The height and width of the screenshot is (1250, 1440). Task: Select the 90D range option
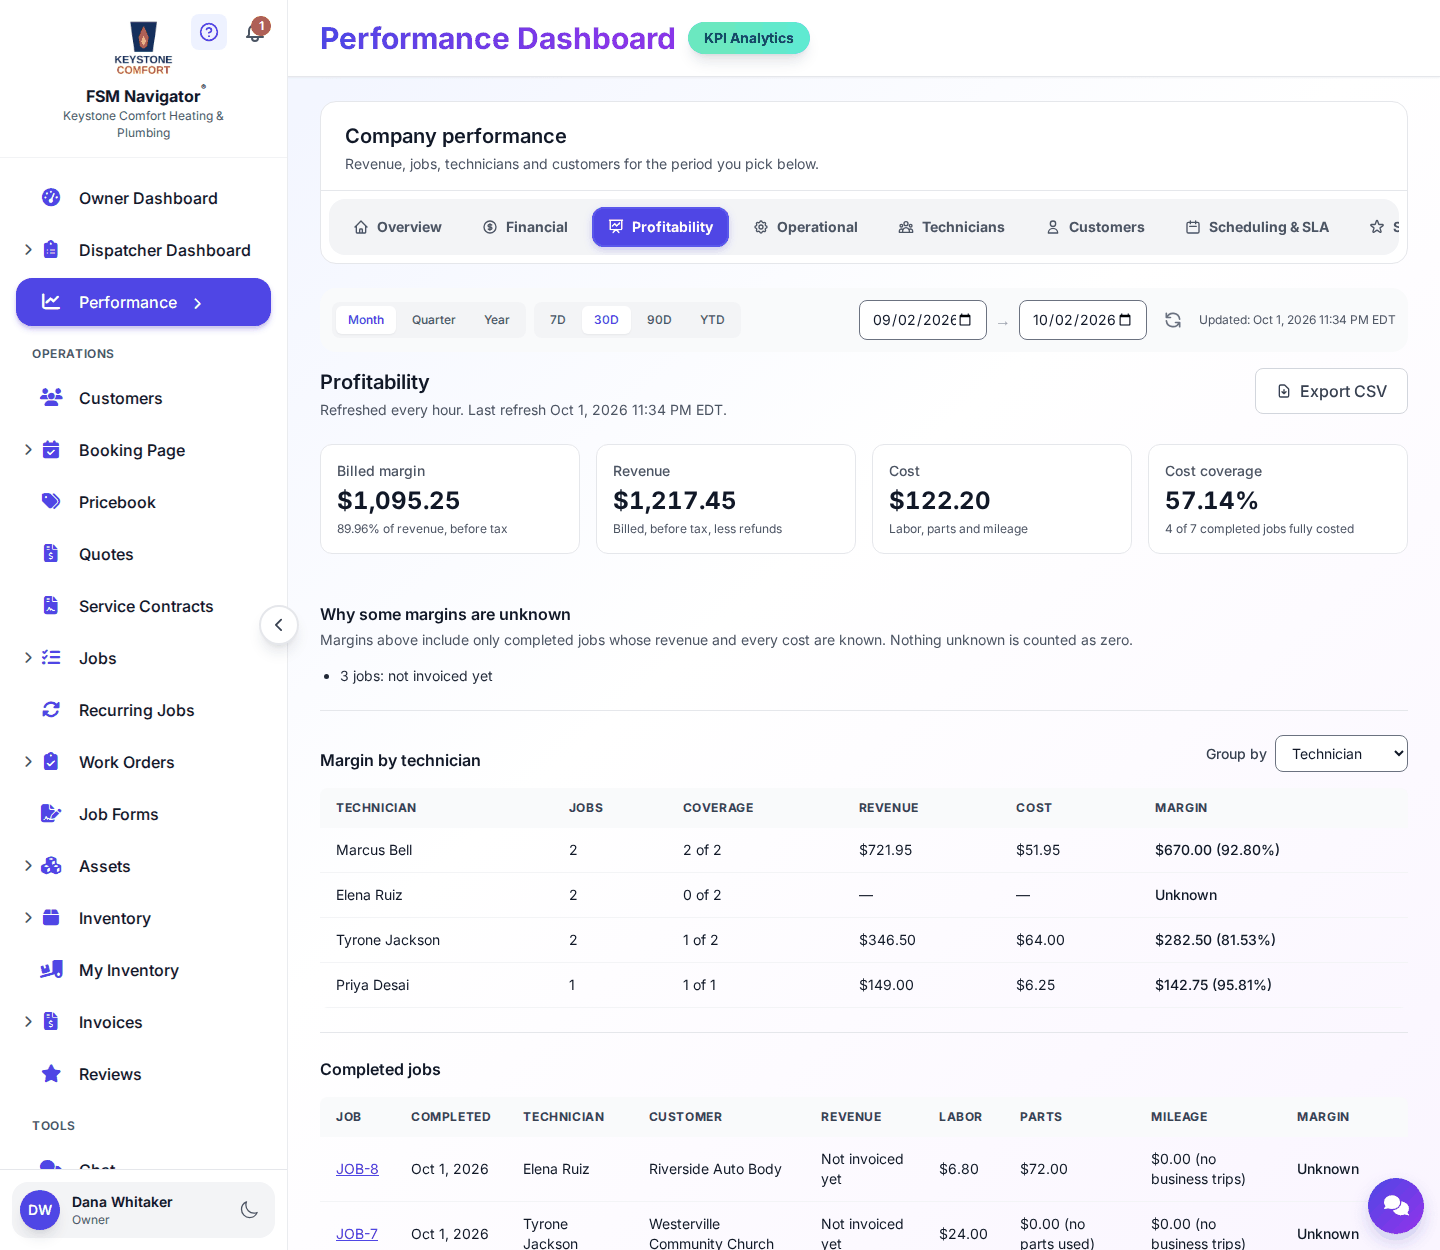659,320
